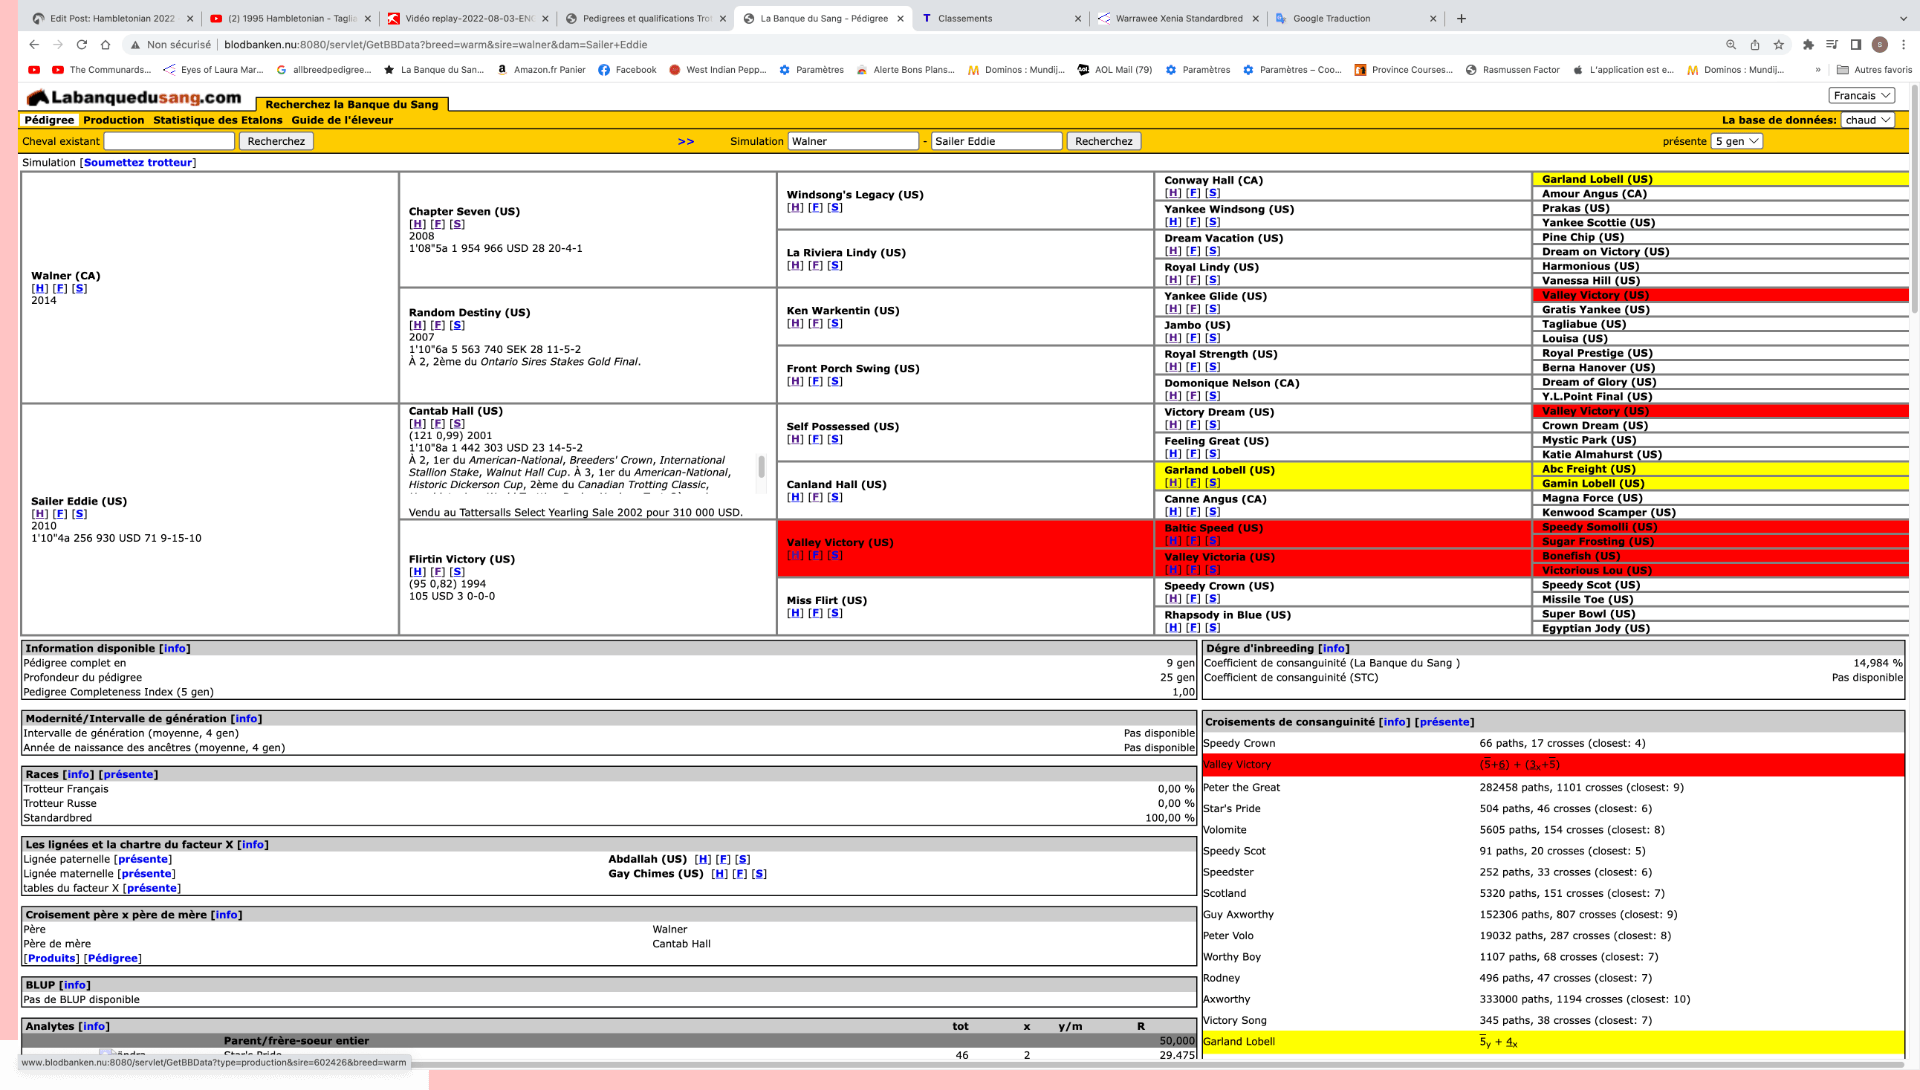Go back with the browser back arrow
Image resolution: width=1920 pixels, height=1090 pixels.
34,45
